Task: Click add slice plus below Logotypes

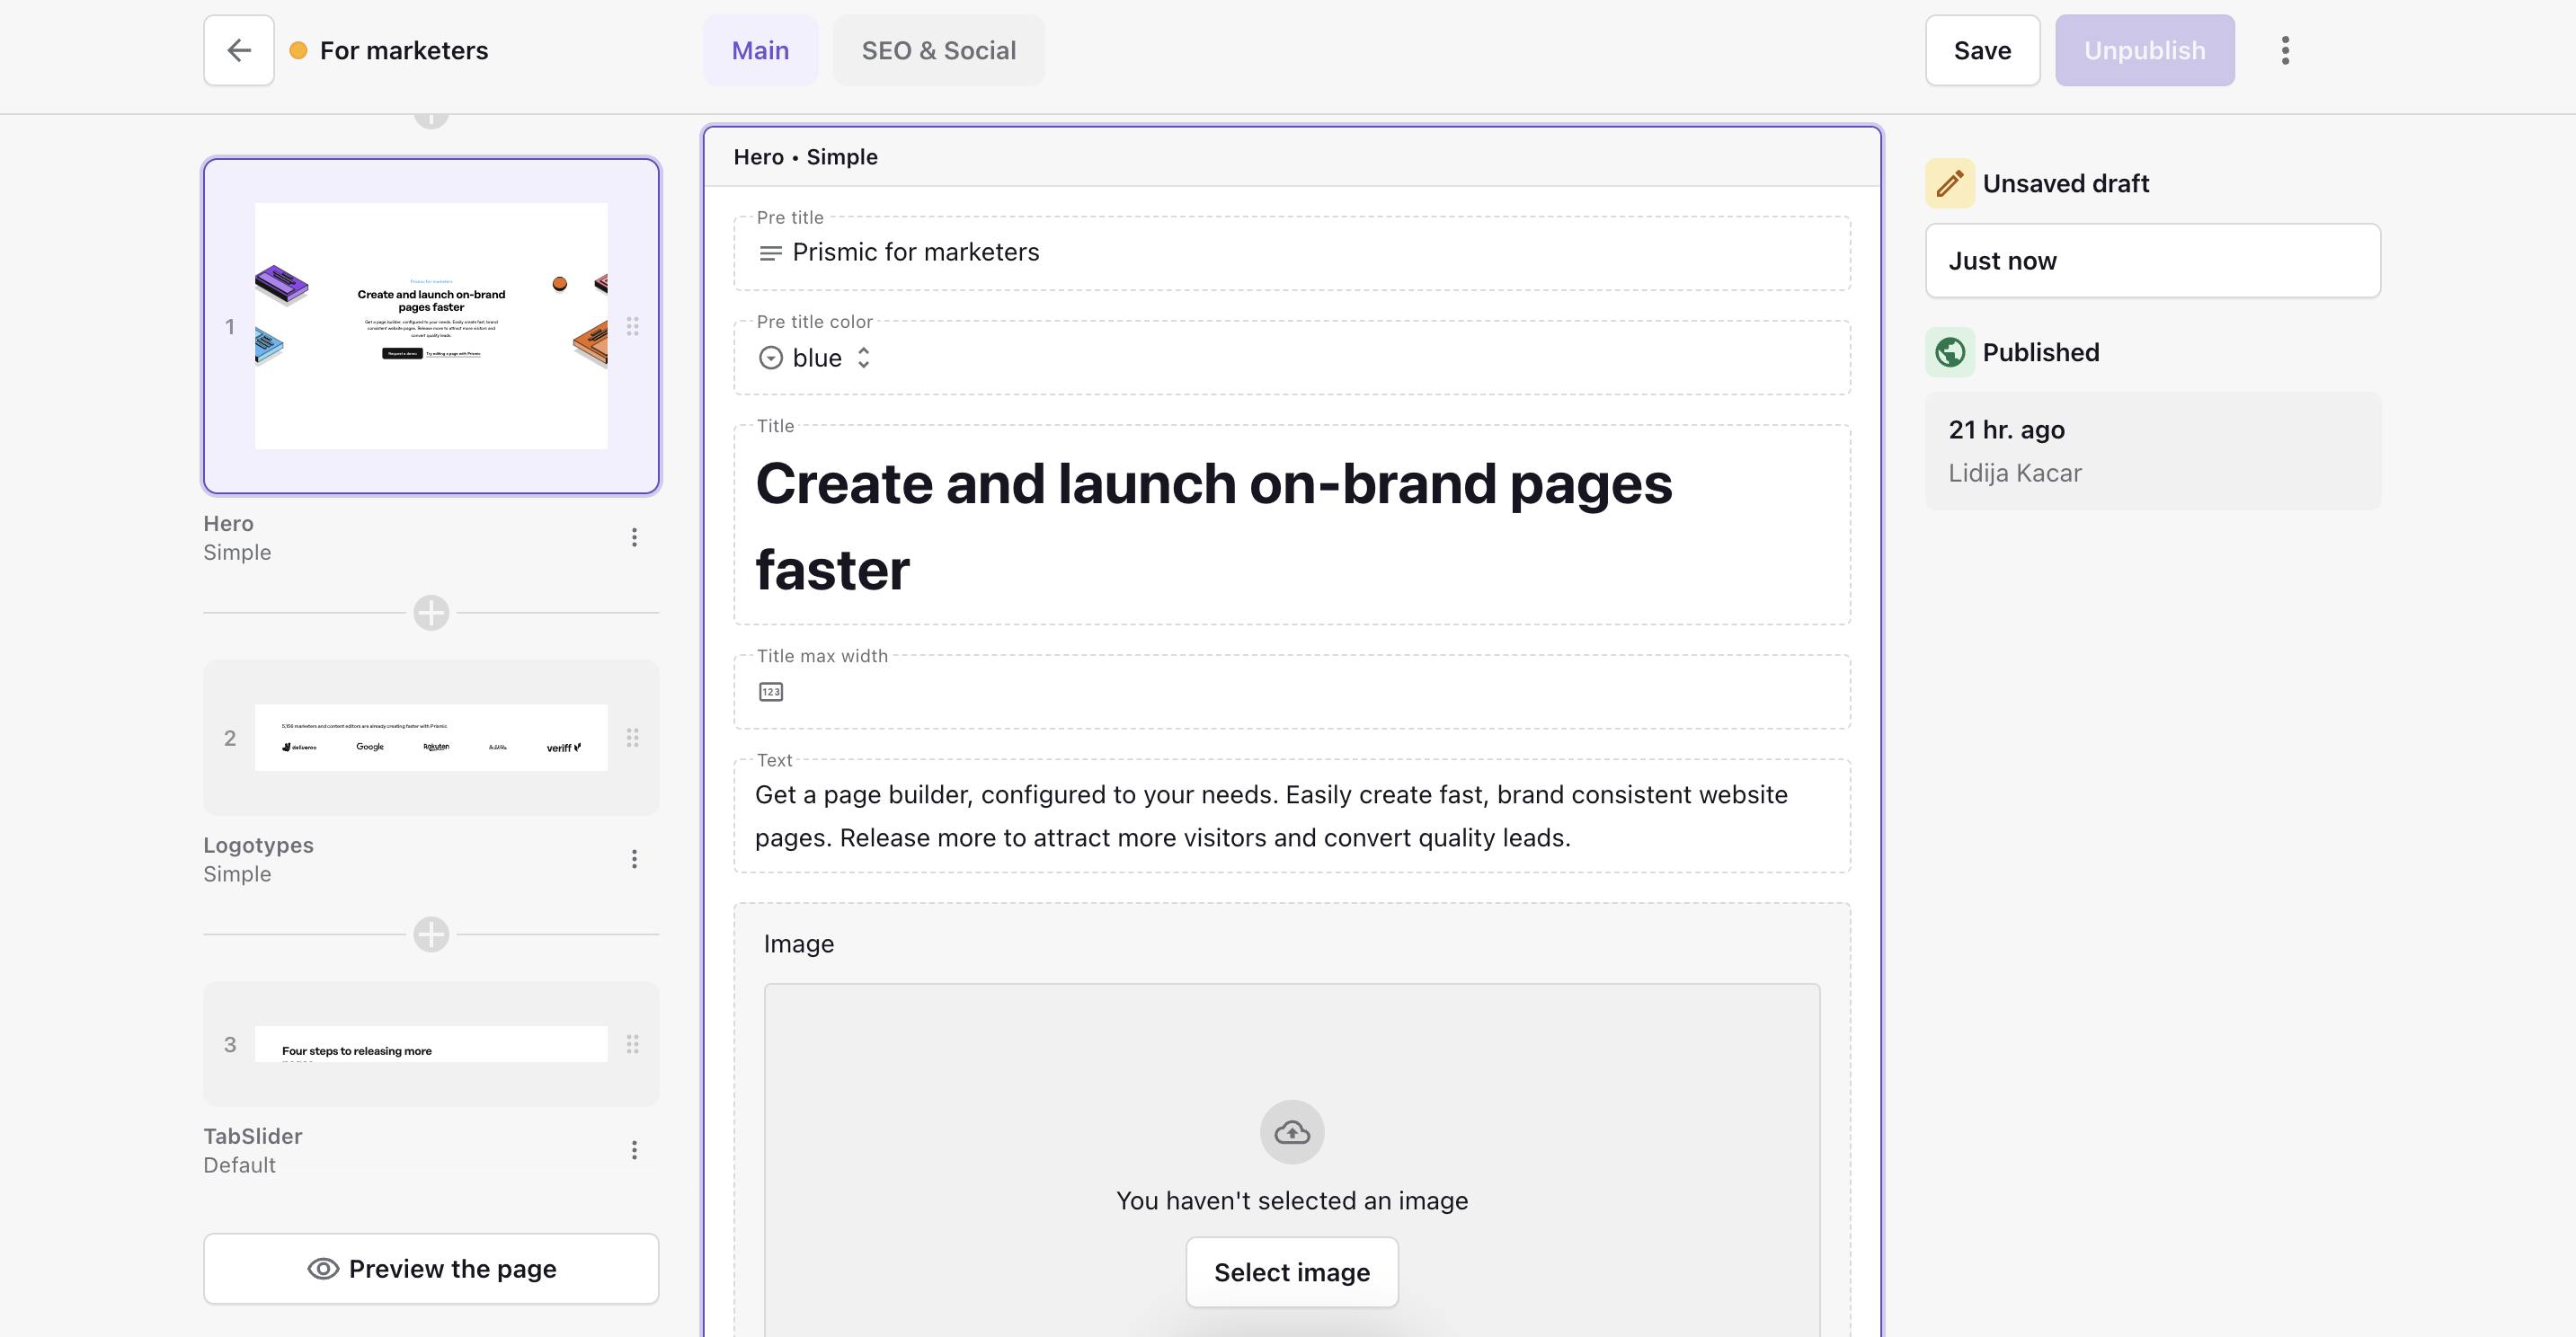Action: click(431, 934)
